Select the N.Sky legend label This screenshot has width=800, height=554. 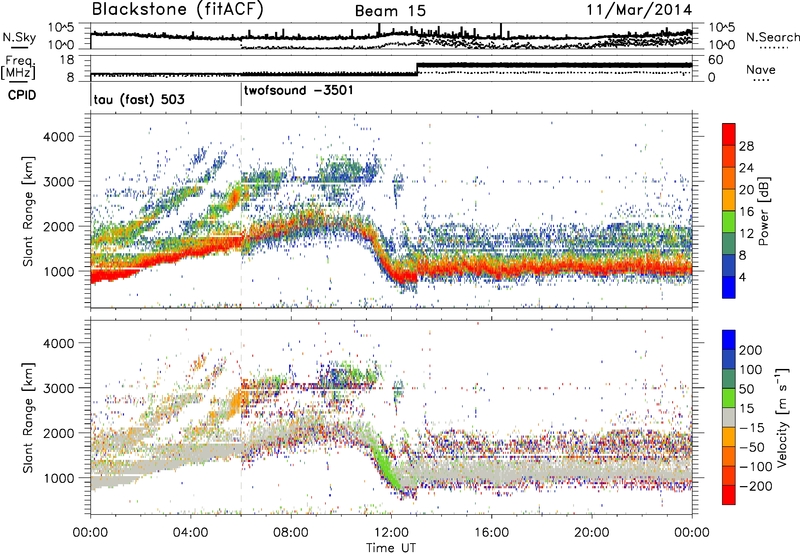pyautogui.click(x=19, y=37)
